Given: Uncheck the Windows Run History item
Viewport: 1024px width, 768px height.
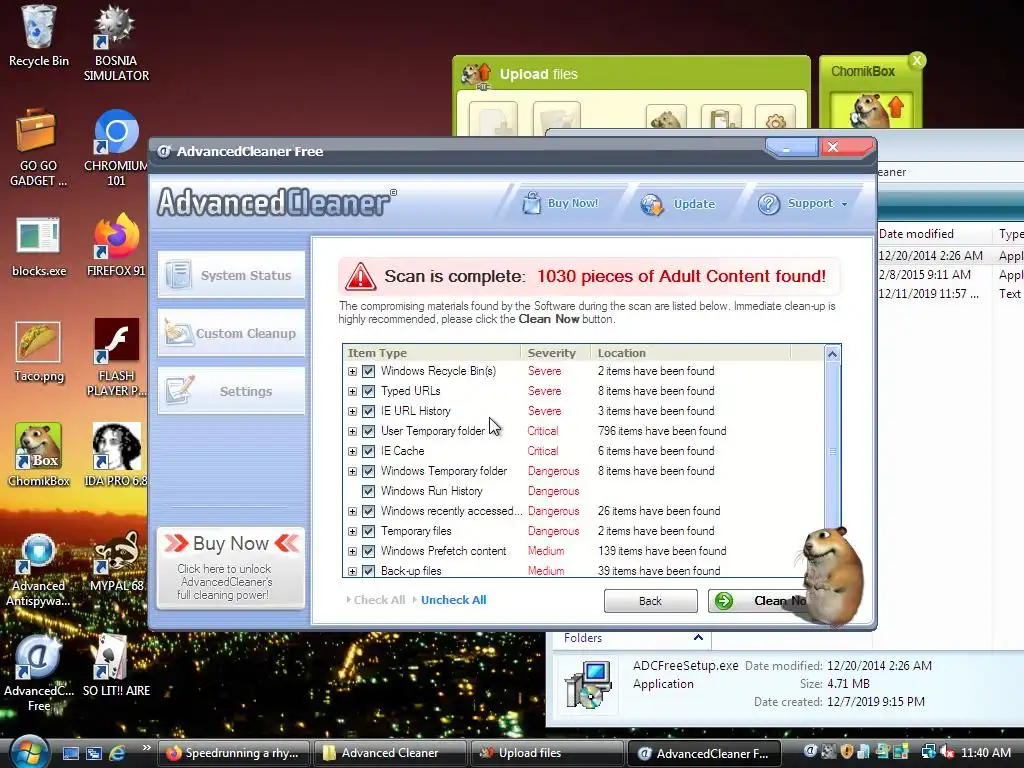Looking at the screenshot, I should click(x=368, y=491).
